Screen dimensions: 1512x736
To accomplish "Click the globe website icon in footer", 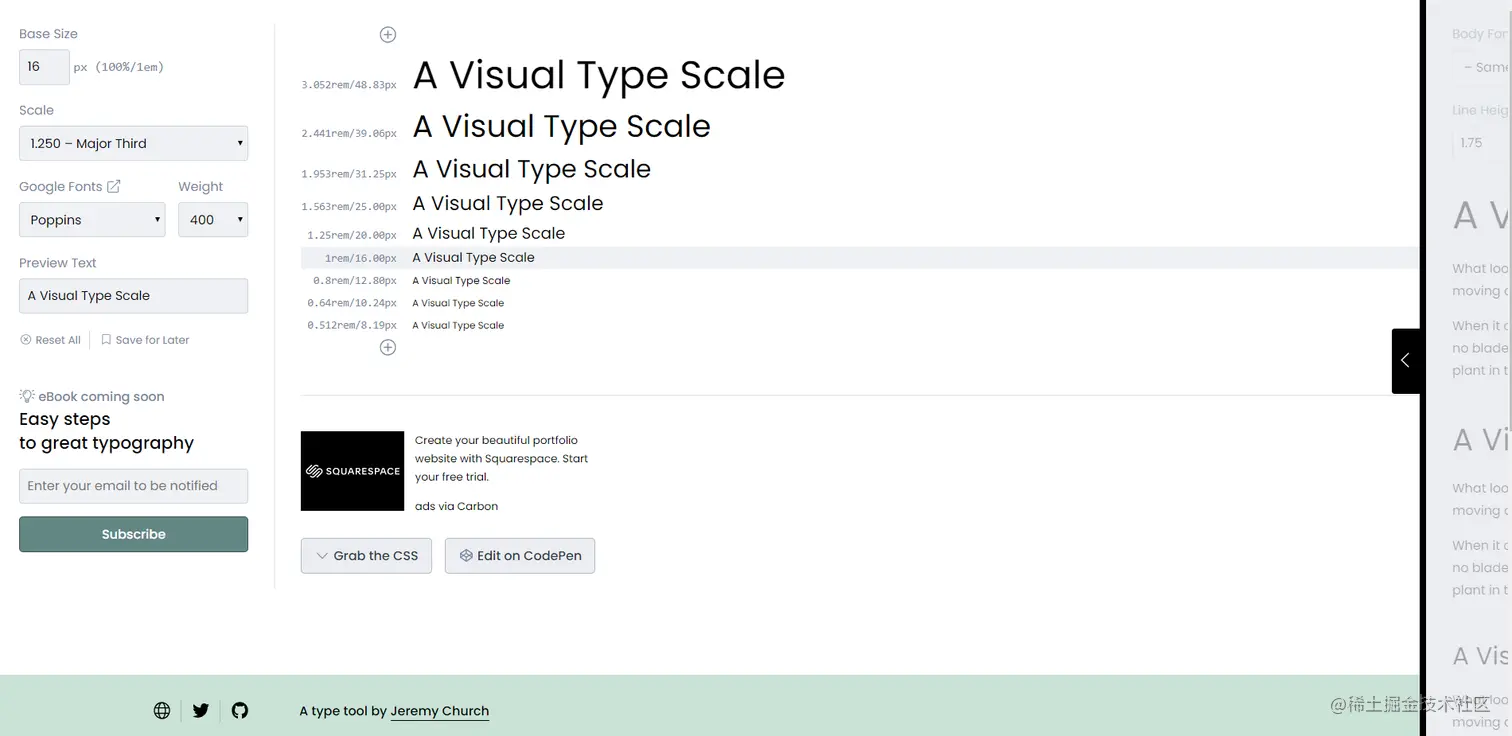I will pos(162,711).
